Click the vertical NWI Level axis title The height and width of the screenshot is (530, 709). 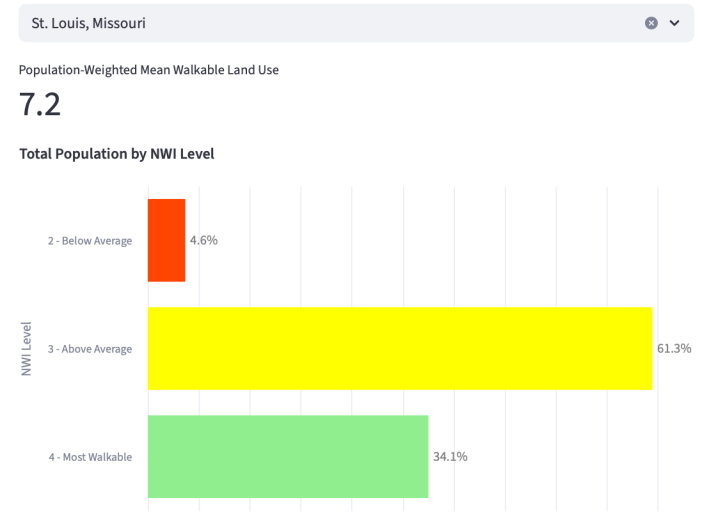coord(27,349)
